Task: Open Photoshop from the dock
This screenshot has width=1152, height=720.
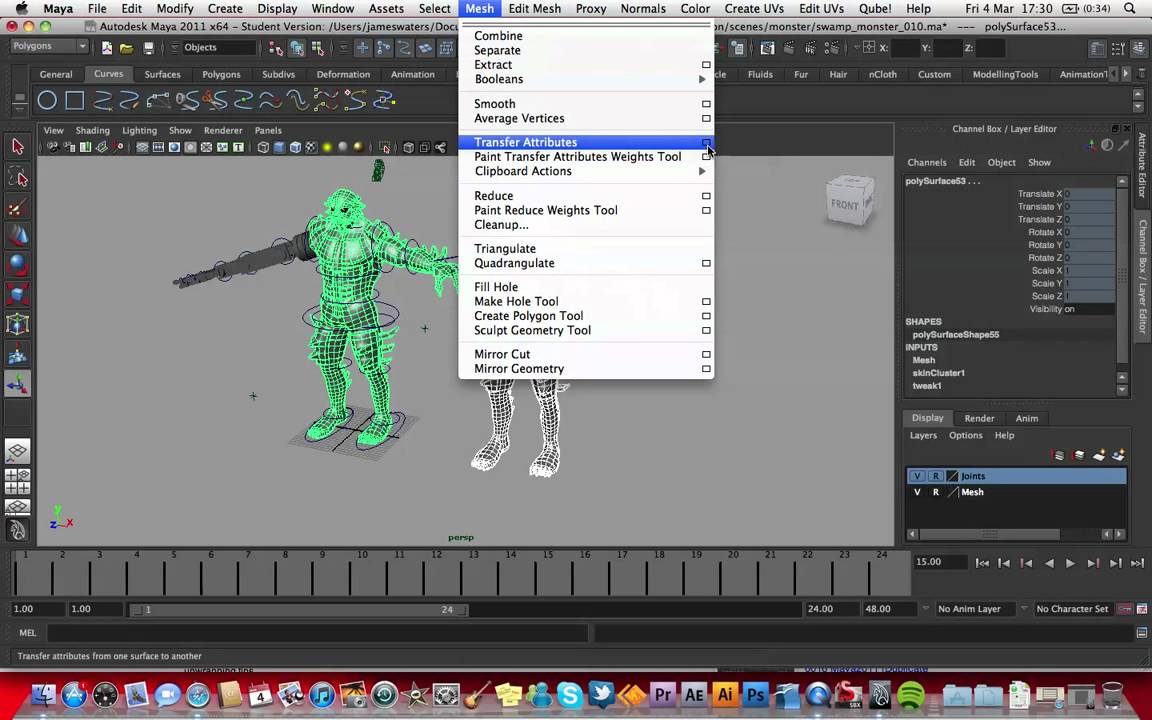Action: 755,694
